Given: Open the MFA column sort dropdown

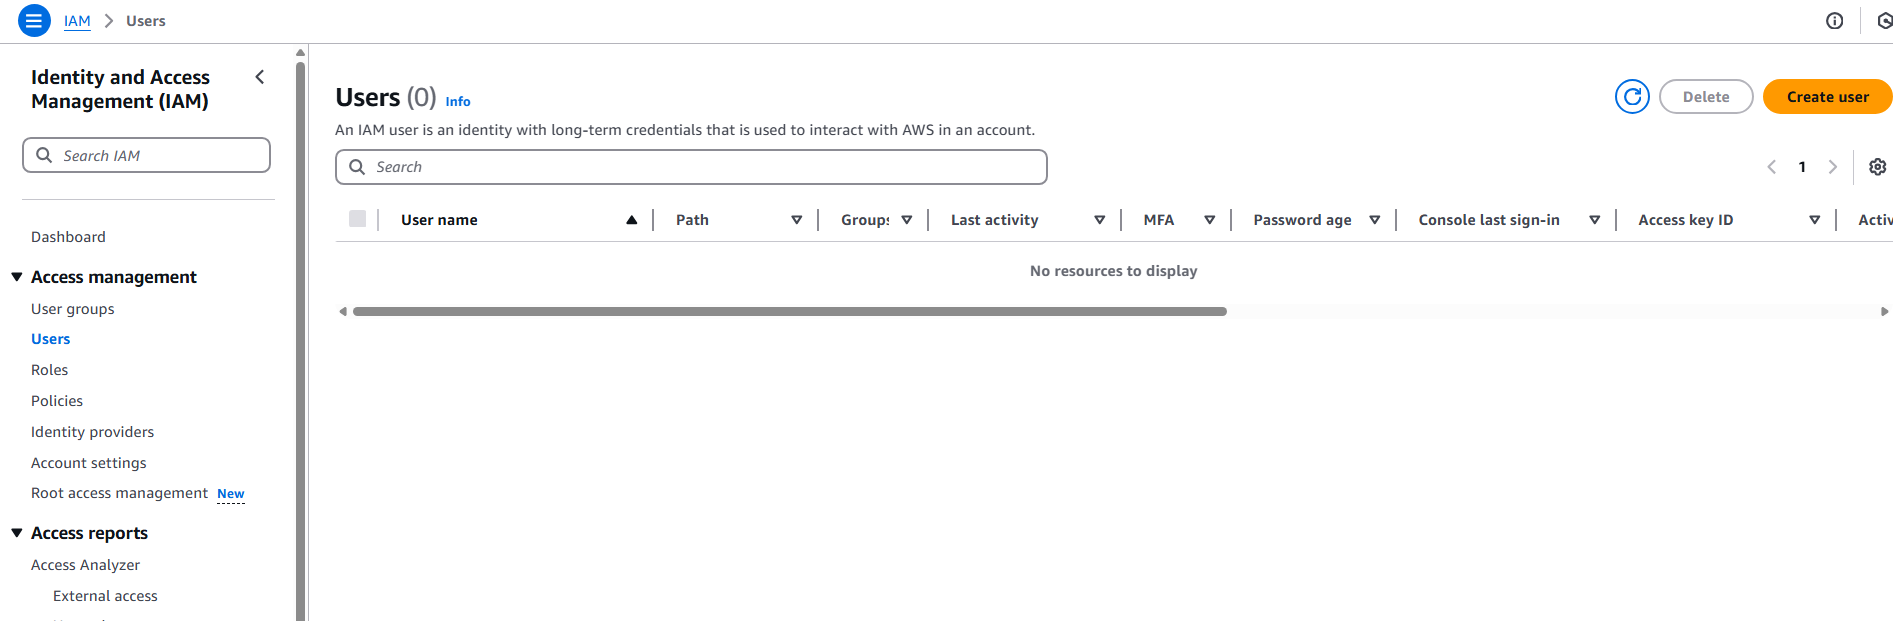Looking at the screenshot, I should click(x=1209, y=220).
